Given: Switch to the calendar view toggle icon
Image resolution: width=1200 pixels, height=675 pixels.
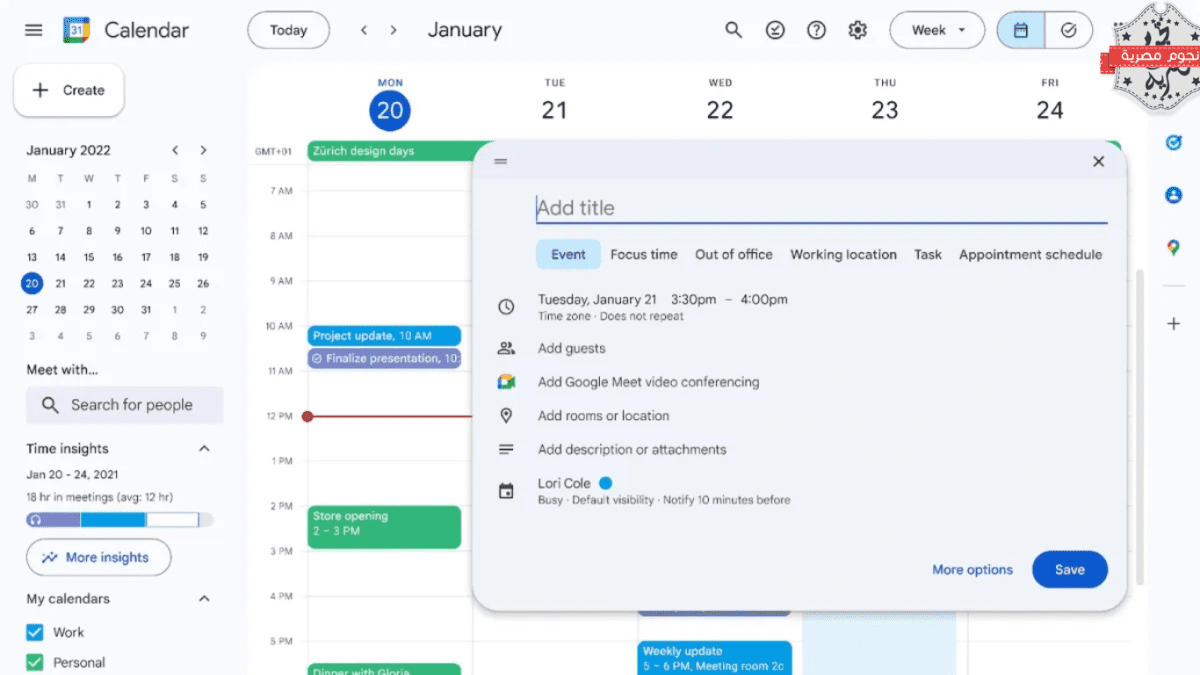Looking at the screenshot, I should click(1021, 30).
